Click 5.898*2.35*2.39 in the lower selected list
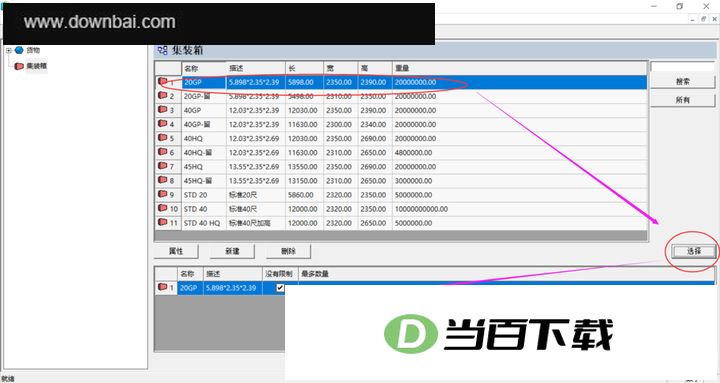This screenshot has height=383, width=720. click(x=233, y=288)
